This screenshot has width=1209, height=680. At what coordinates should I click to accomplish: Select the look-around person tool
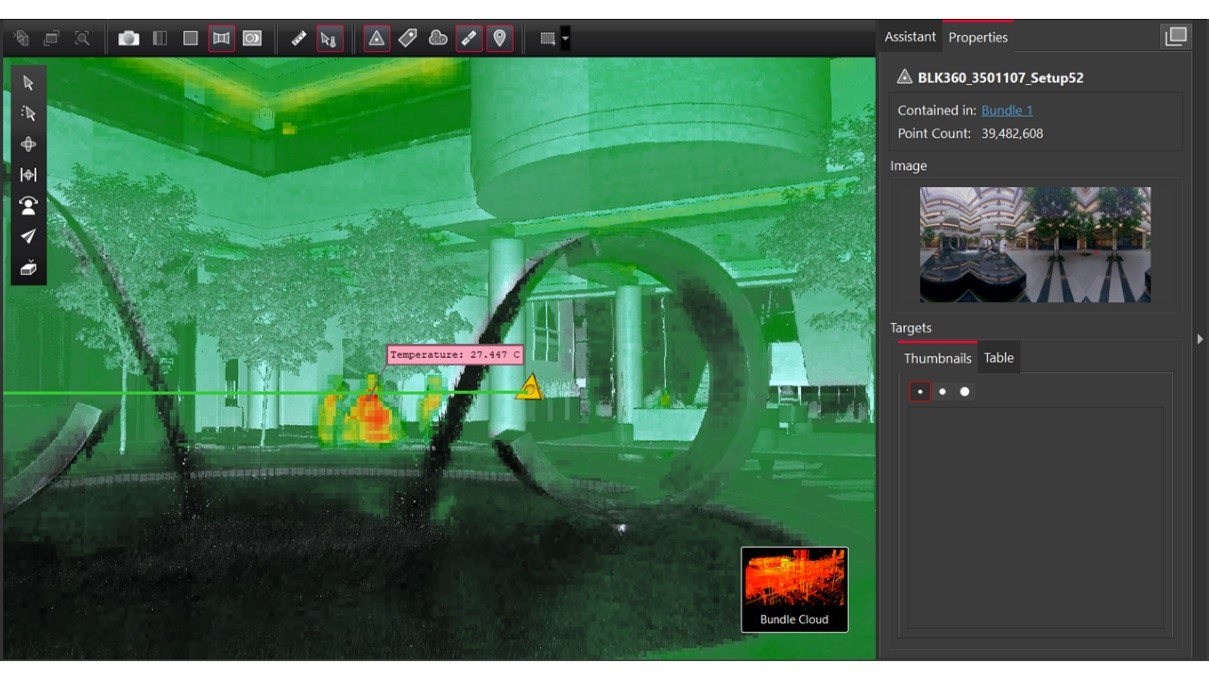[x=28, y=206]
